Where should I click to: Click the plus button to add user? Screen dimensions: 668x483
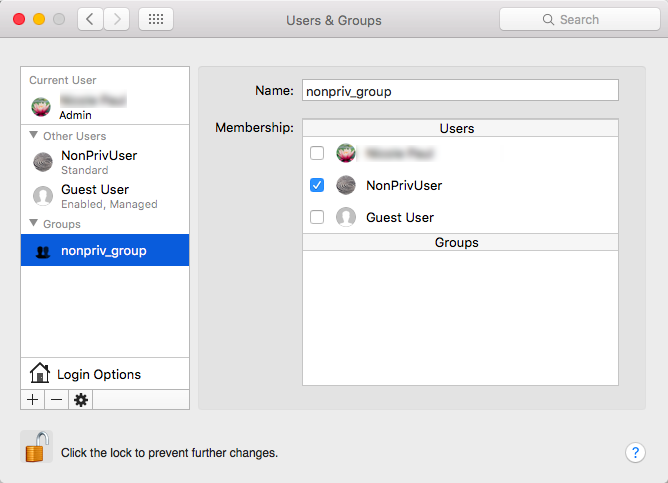32,400
